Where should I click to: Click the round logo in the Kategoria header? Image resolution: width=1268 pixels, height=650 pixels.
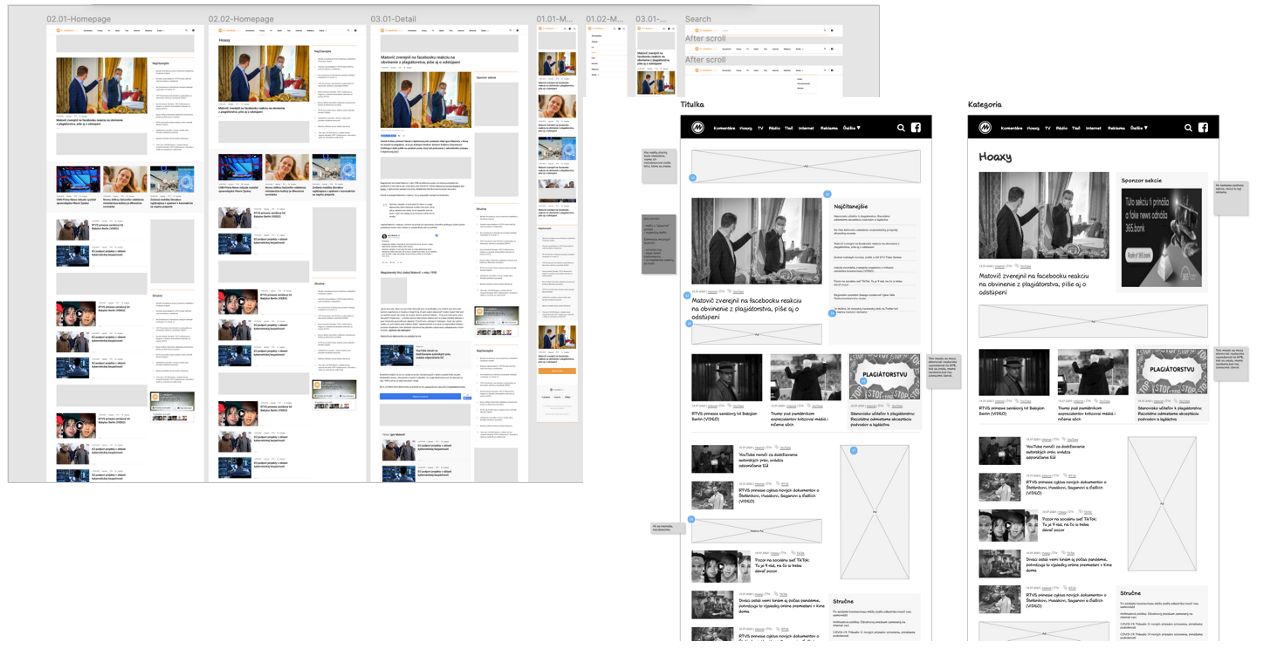(984, 128)
